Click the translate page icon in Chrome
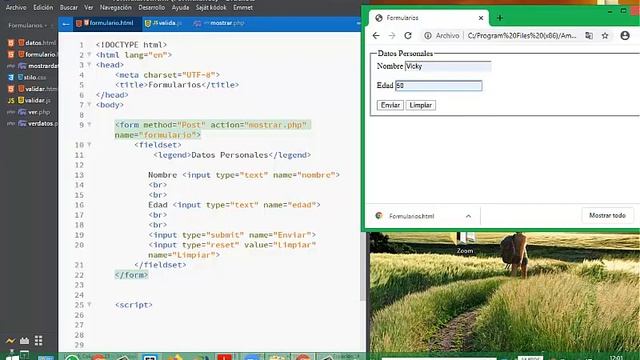This screenshot has height=360, width=640. click(589, 36)
